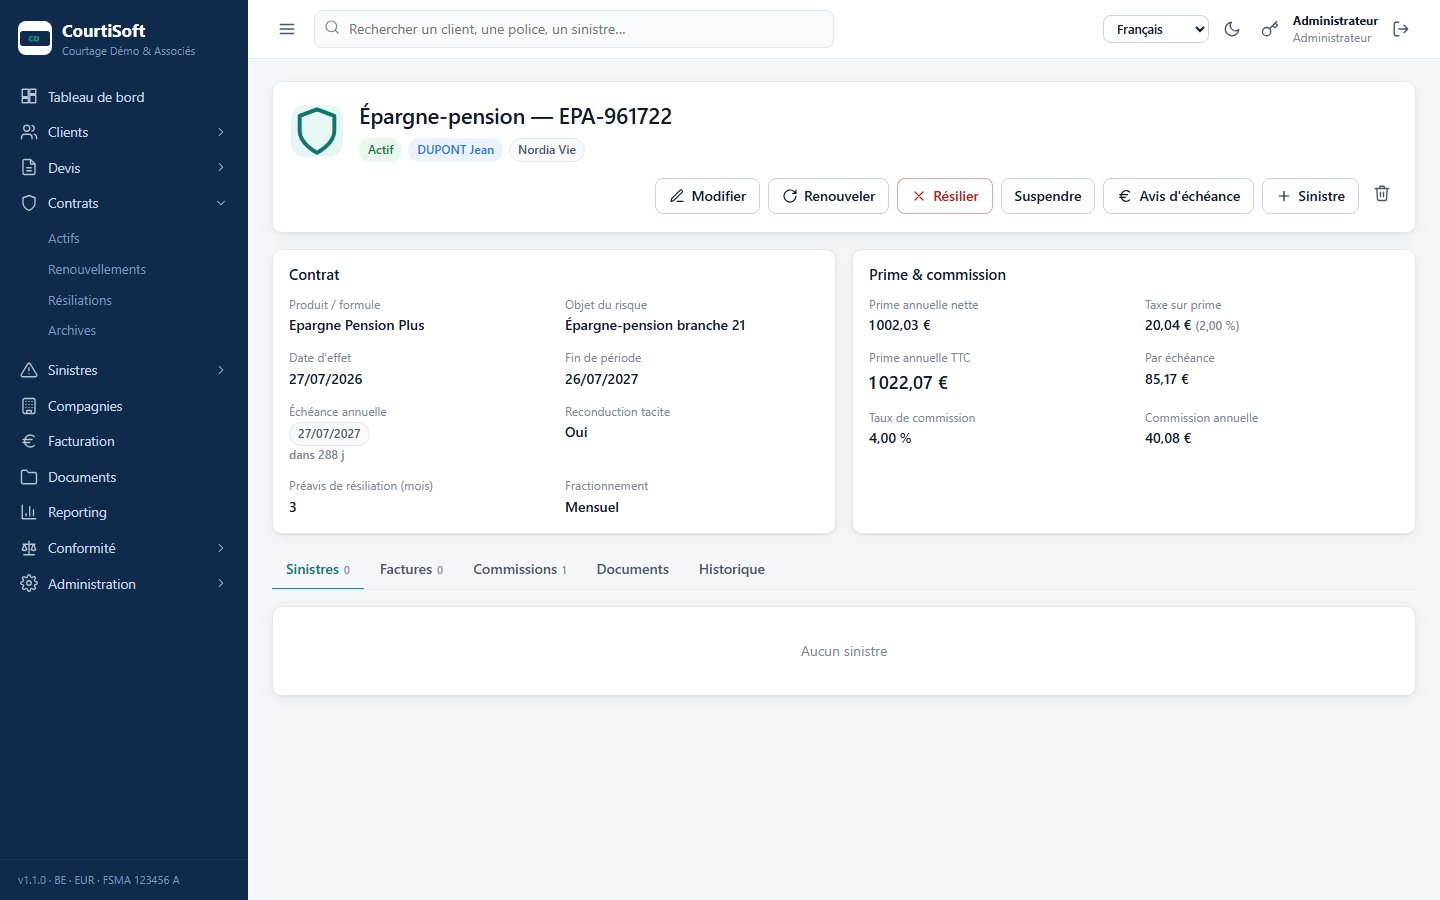Click the Compagnies building icon

[29, 406]
